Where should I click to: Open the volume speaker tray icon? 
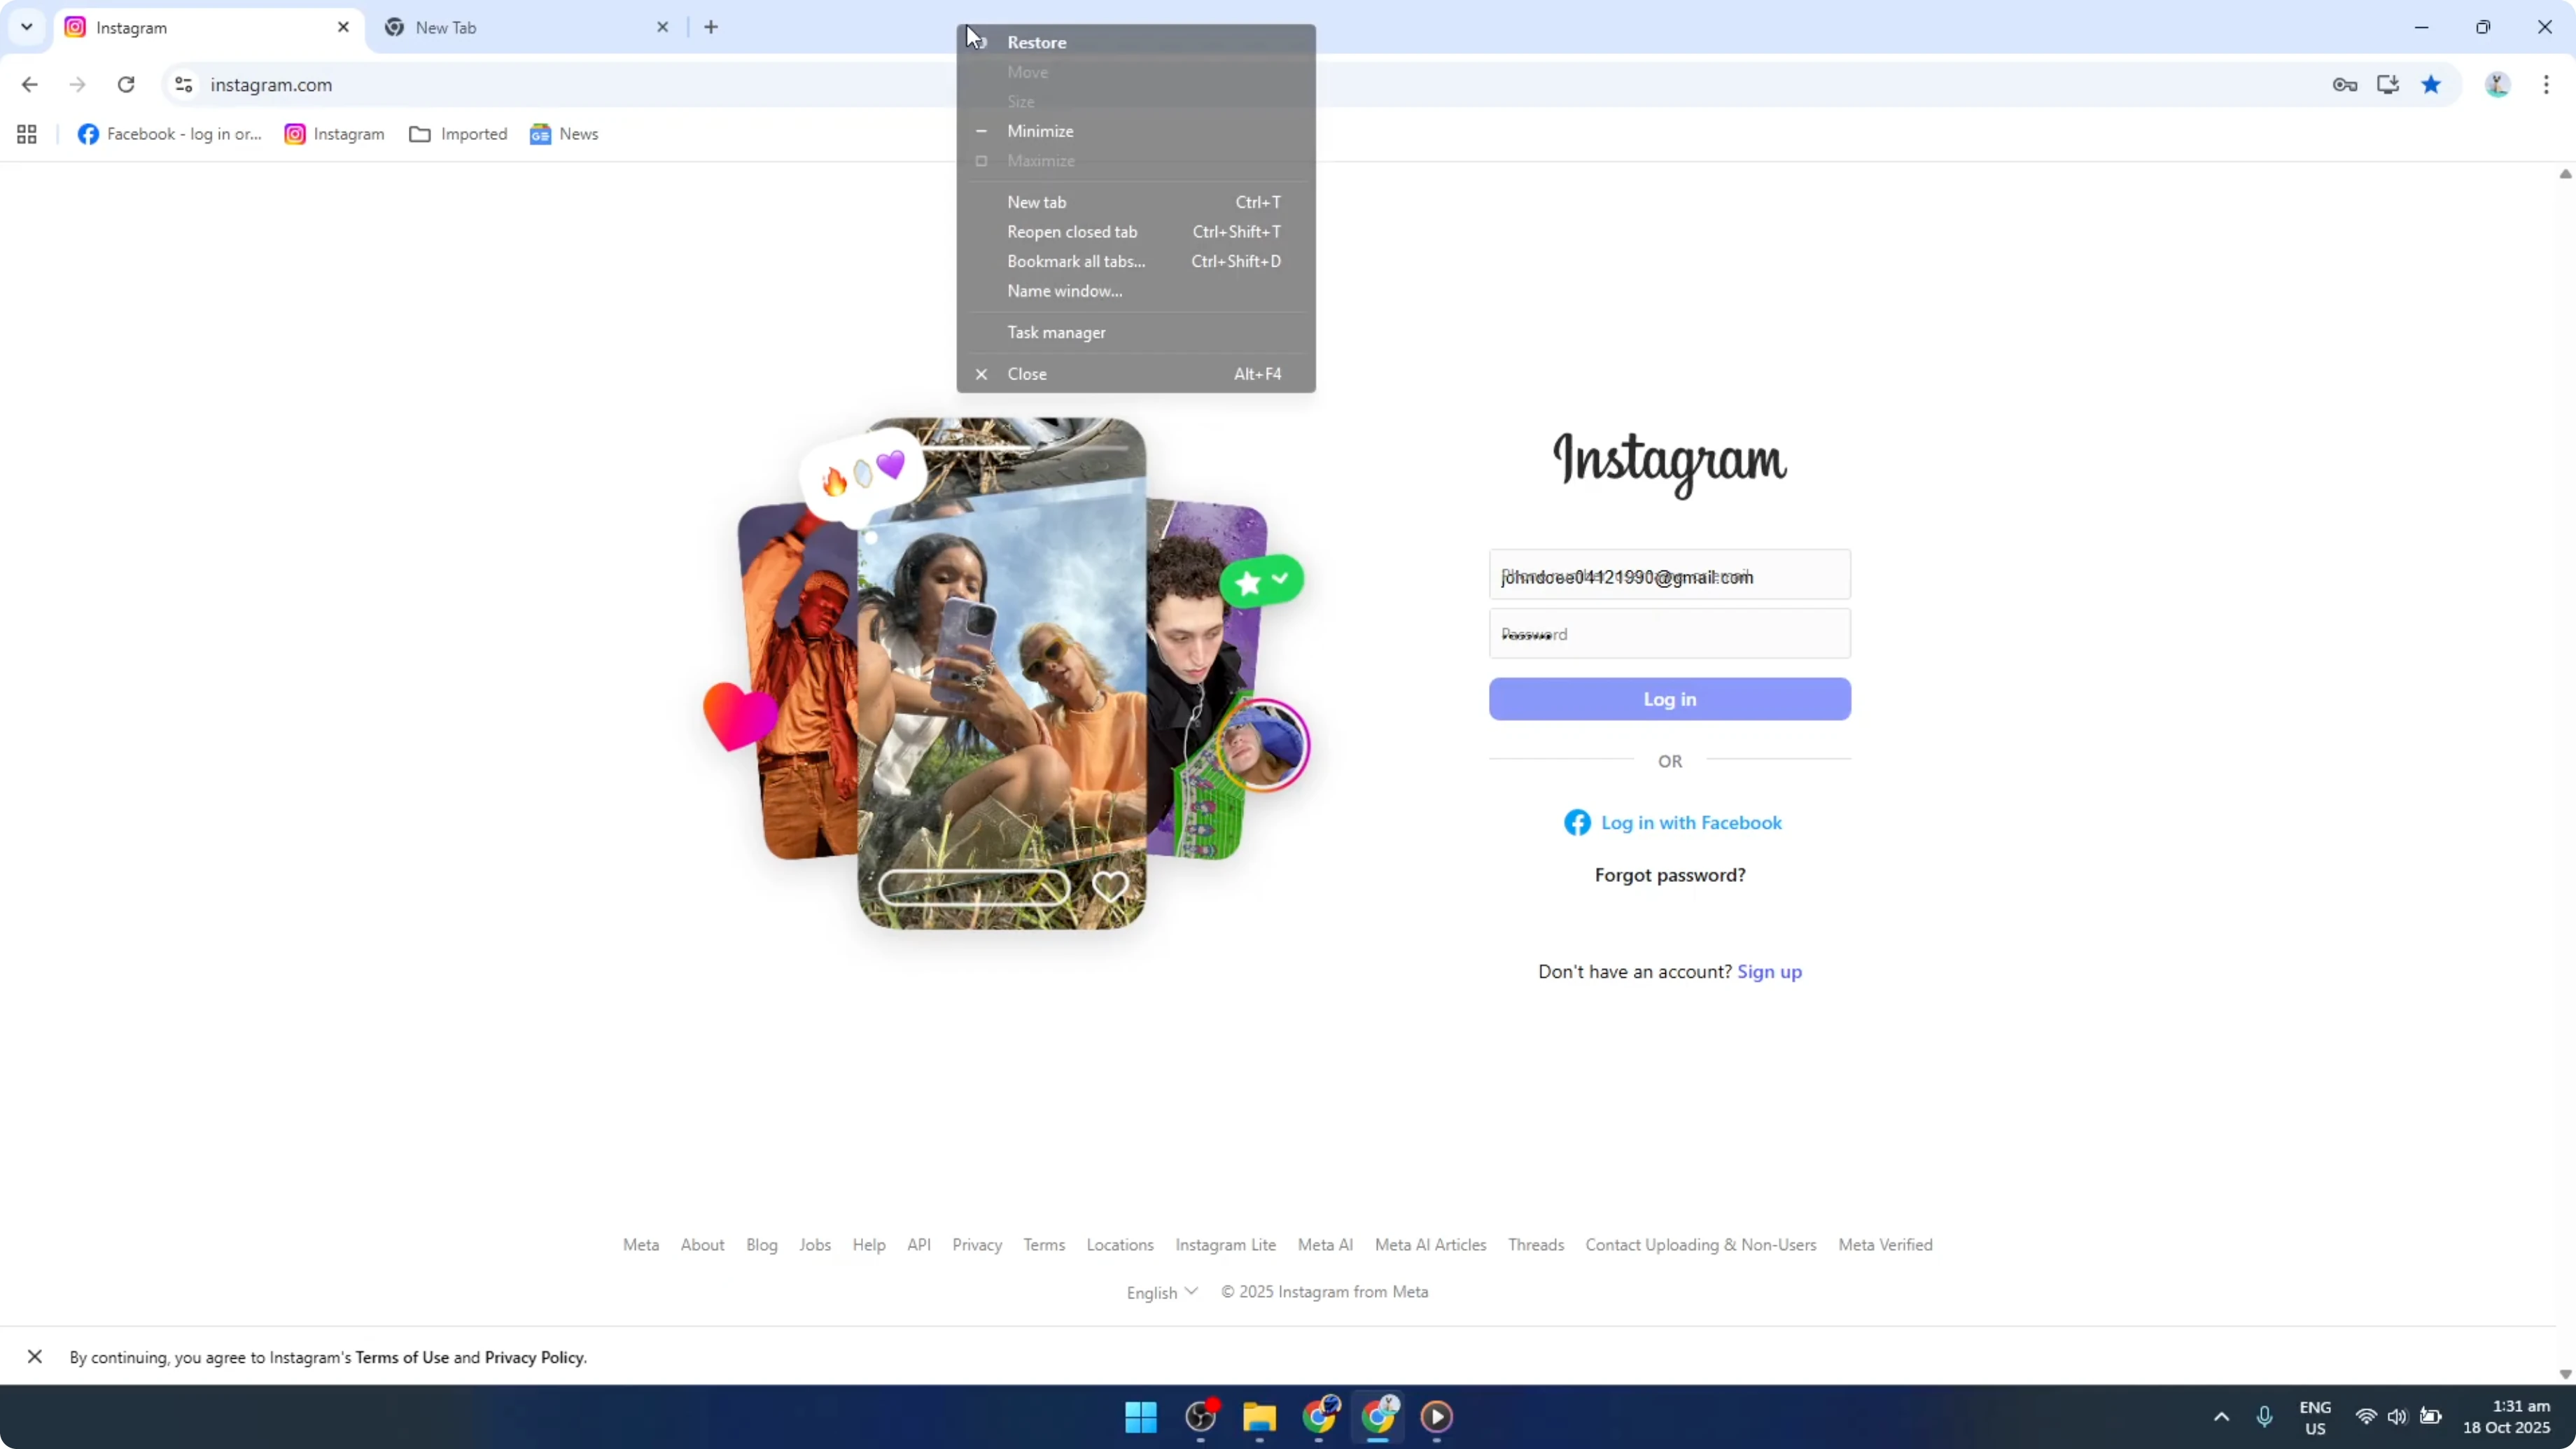tap(2397, 1417)
